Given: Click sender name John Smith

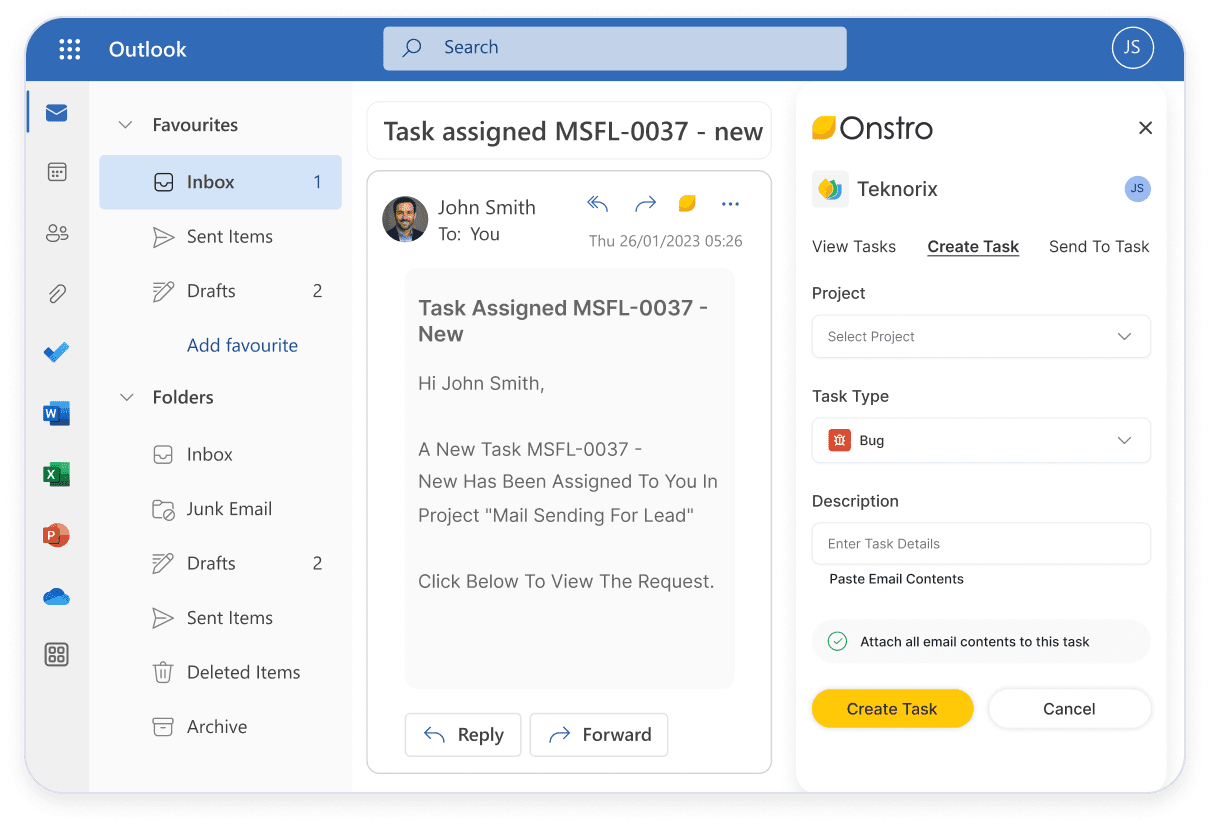Looking at the screenshot, I should 487,207.
